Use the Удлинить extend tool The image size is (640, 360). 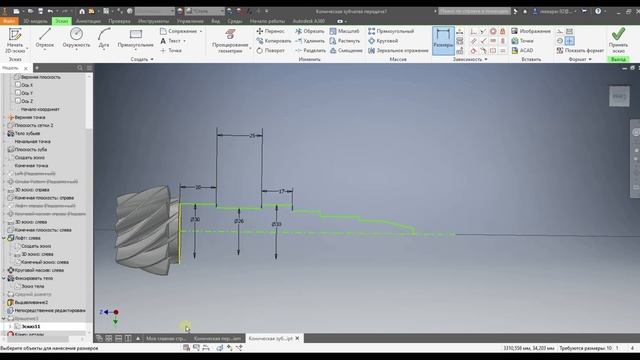click(x=309, y=41)
